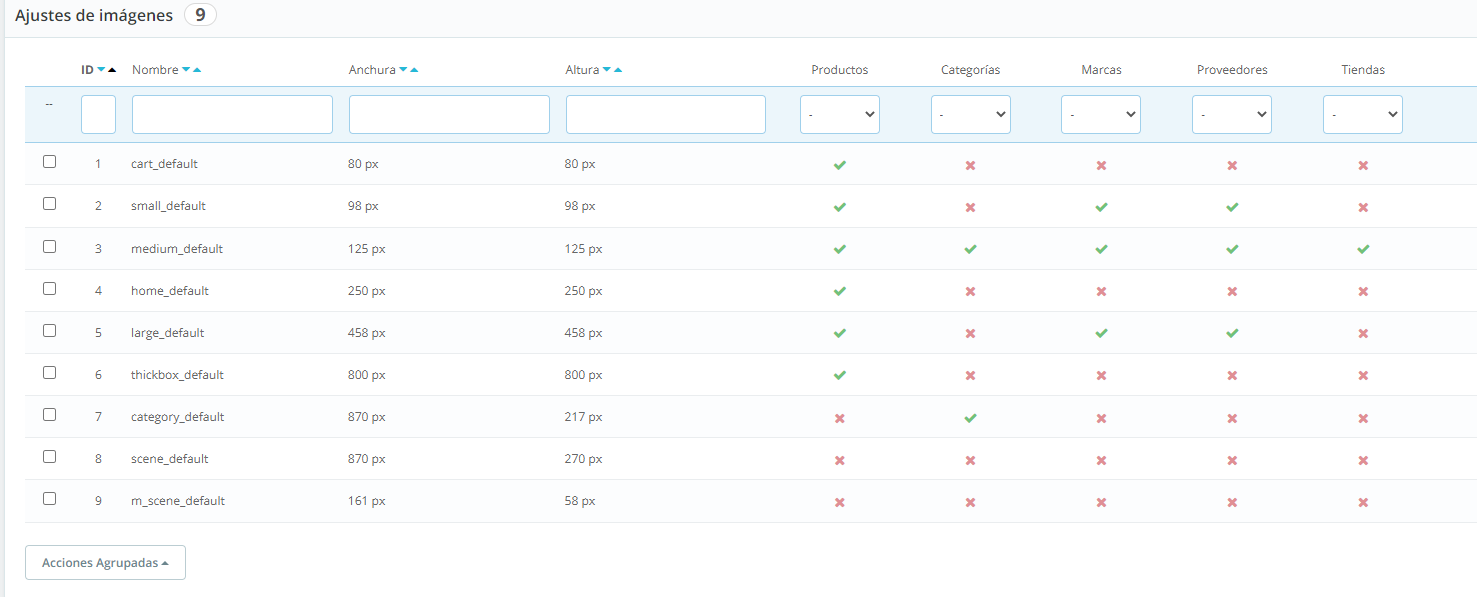Toggle Categorías cross for cart_default
This screenshot has height=597, width=1477.
970,165
